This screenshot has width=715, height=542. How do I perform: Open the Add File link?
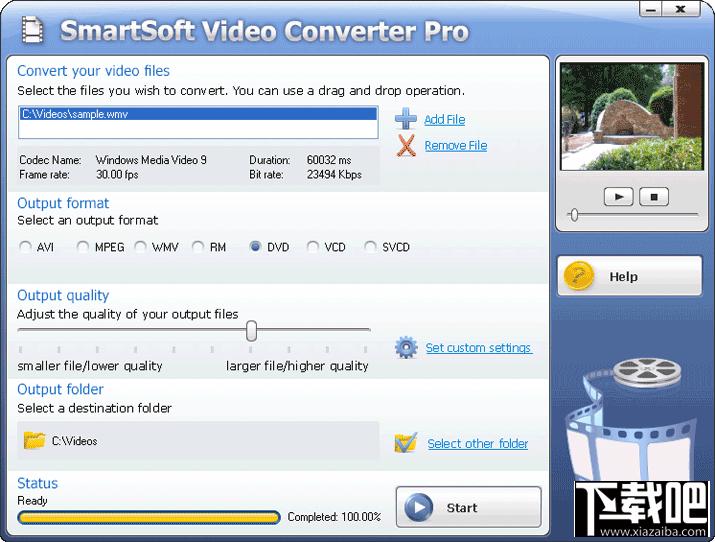point(445,119)
